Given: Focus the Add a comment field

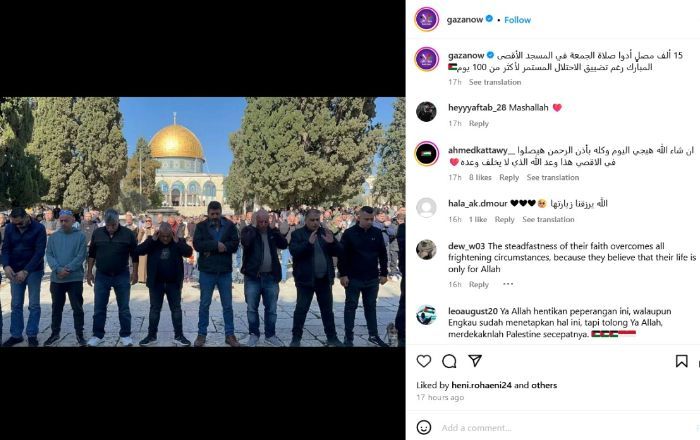Looking at the screenshot, I should [567, 428].
